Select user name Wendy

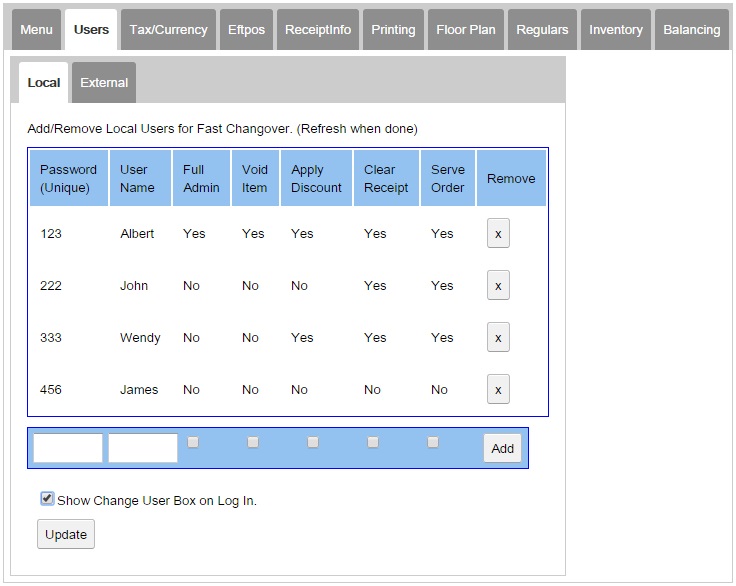(140, 338)
